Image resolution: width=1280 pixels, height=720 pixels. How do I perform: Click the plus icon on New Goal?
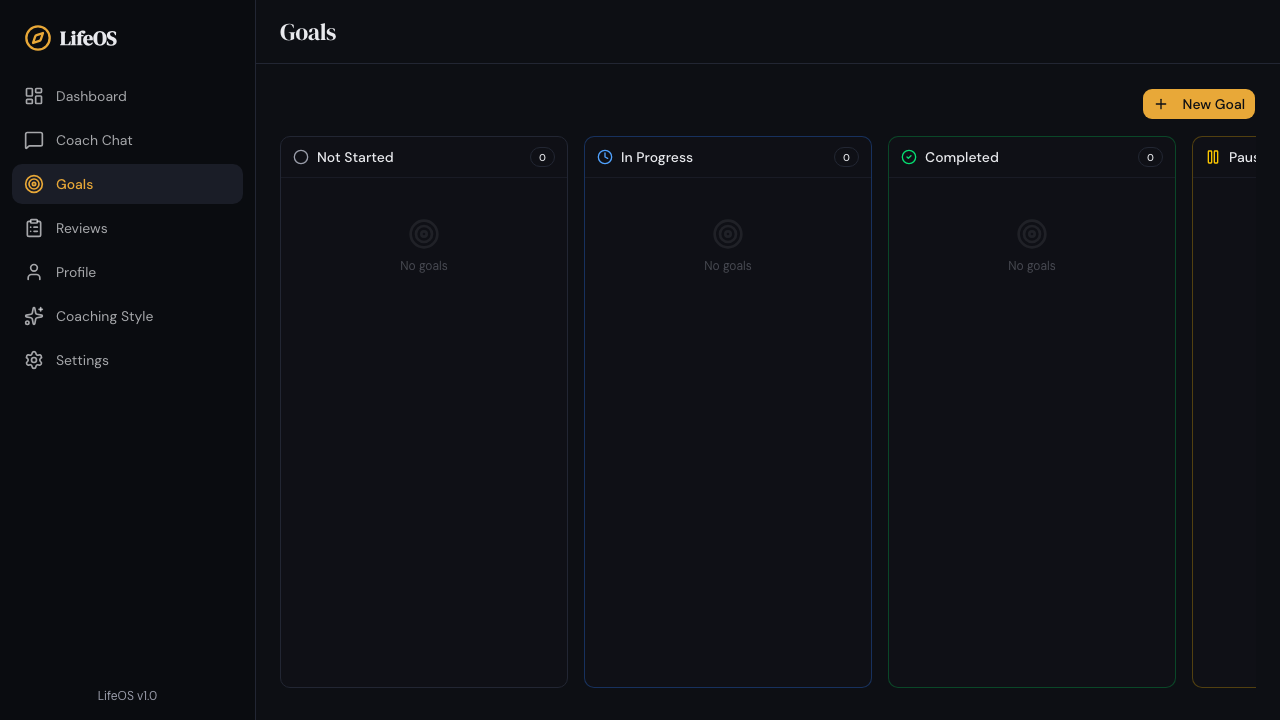pos(1161,104)
